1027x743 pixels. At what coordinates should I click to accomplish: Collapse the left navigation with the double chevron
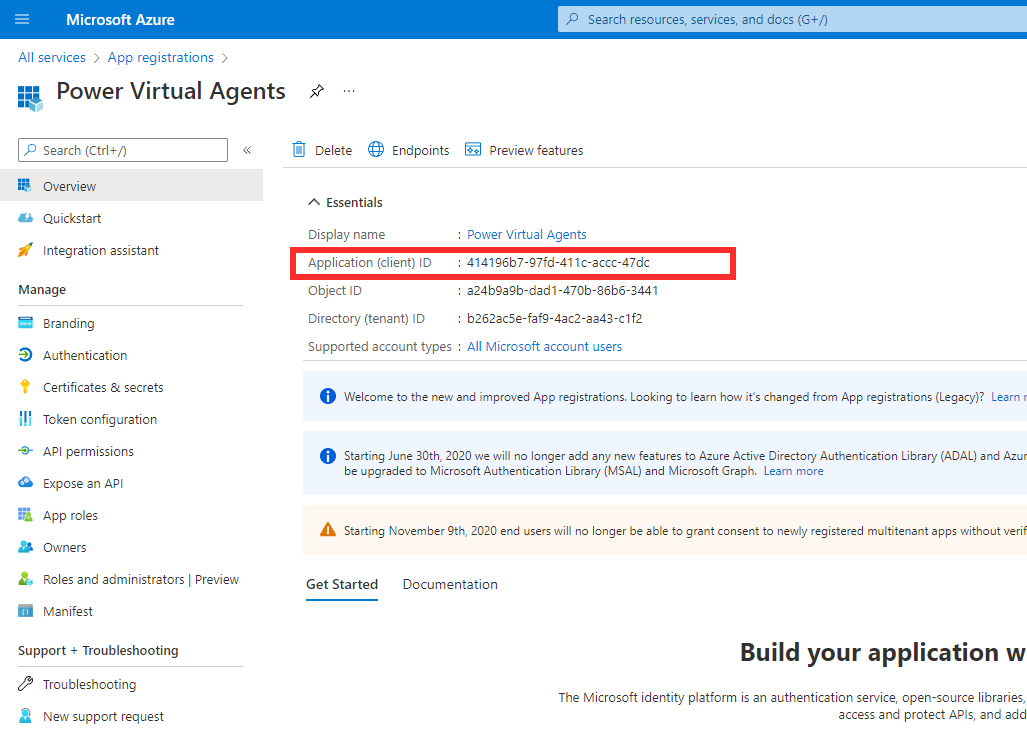tap(247, 150)
